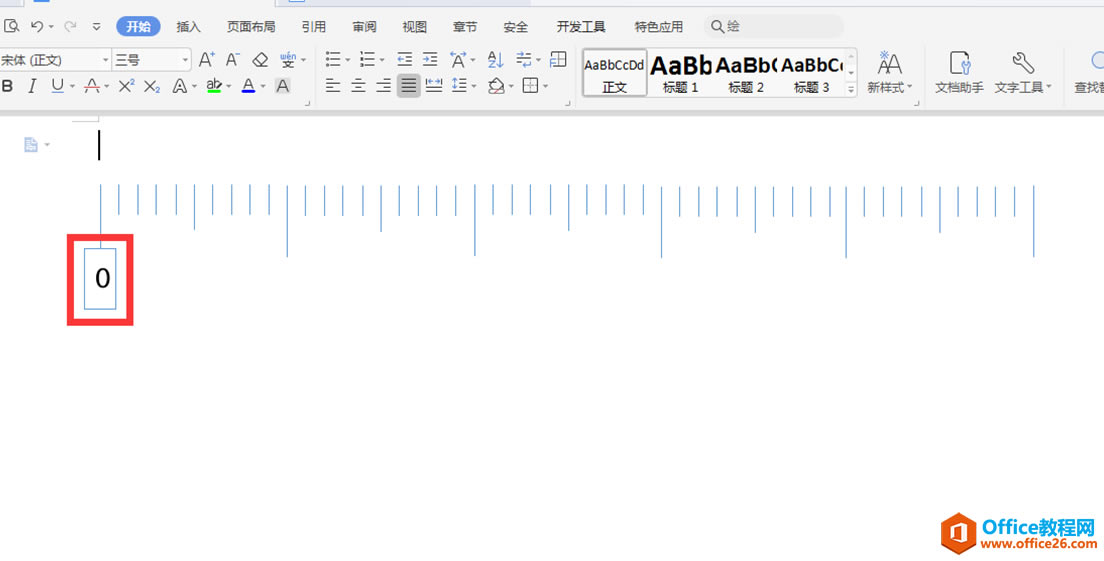
Task: Decrease paragraph indent
Action: [x=404, y=59]
